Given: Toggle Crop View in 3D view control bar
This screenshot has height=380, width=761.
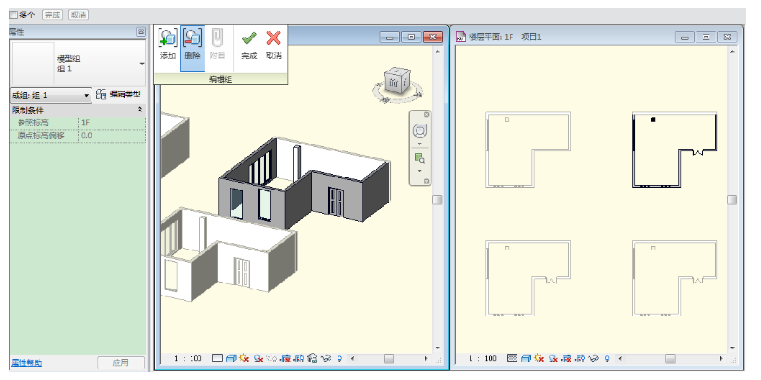Looking at the screenshot, I should (285, 359).
